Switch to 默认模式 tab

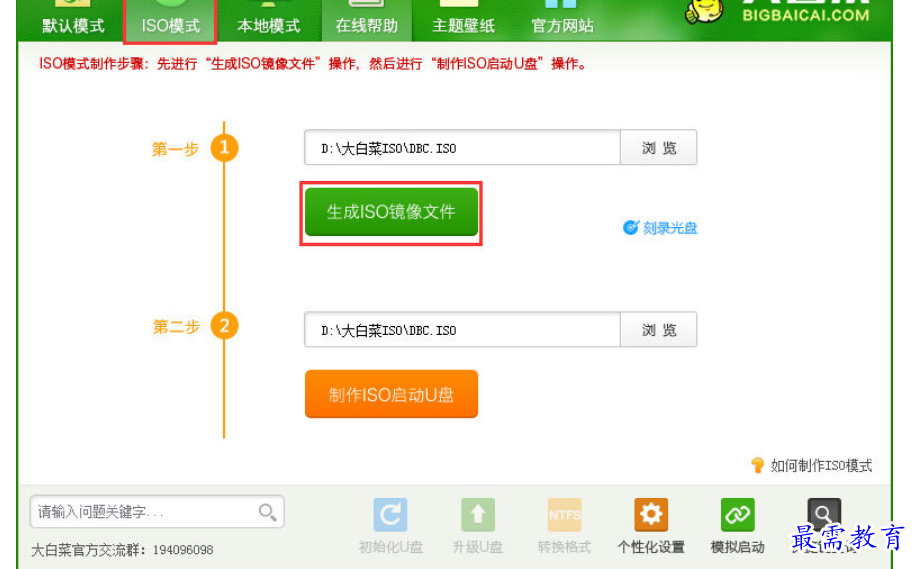[x=73, y=21]
